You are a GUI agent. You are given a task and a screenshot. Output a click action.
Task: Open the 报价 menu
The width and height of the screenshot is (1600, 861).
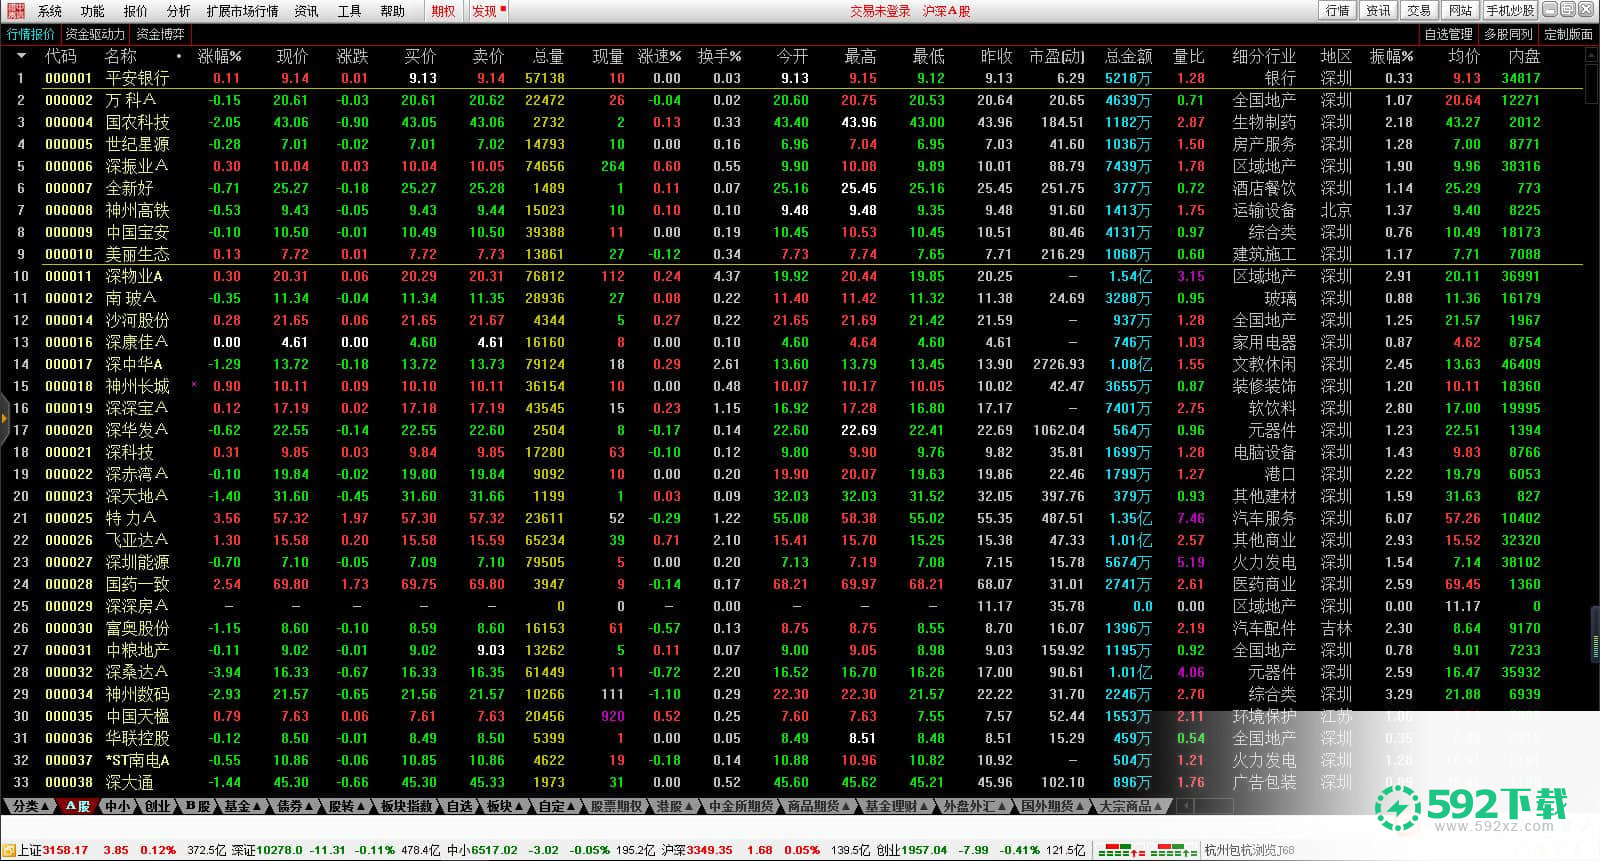click(x=135, y=11)
